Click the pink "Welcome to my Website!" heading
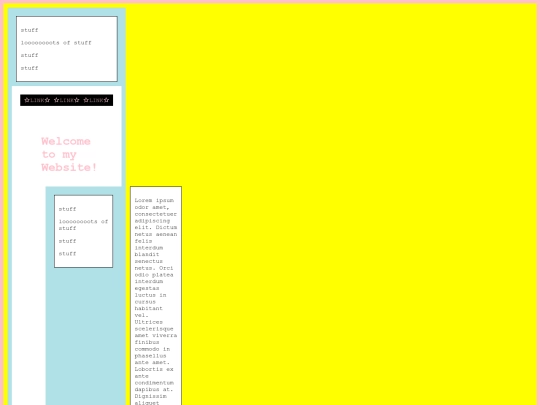 pyautogui.click(x=69, y=154)
